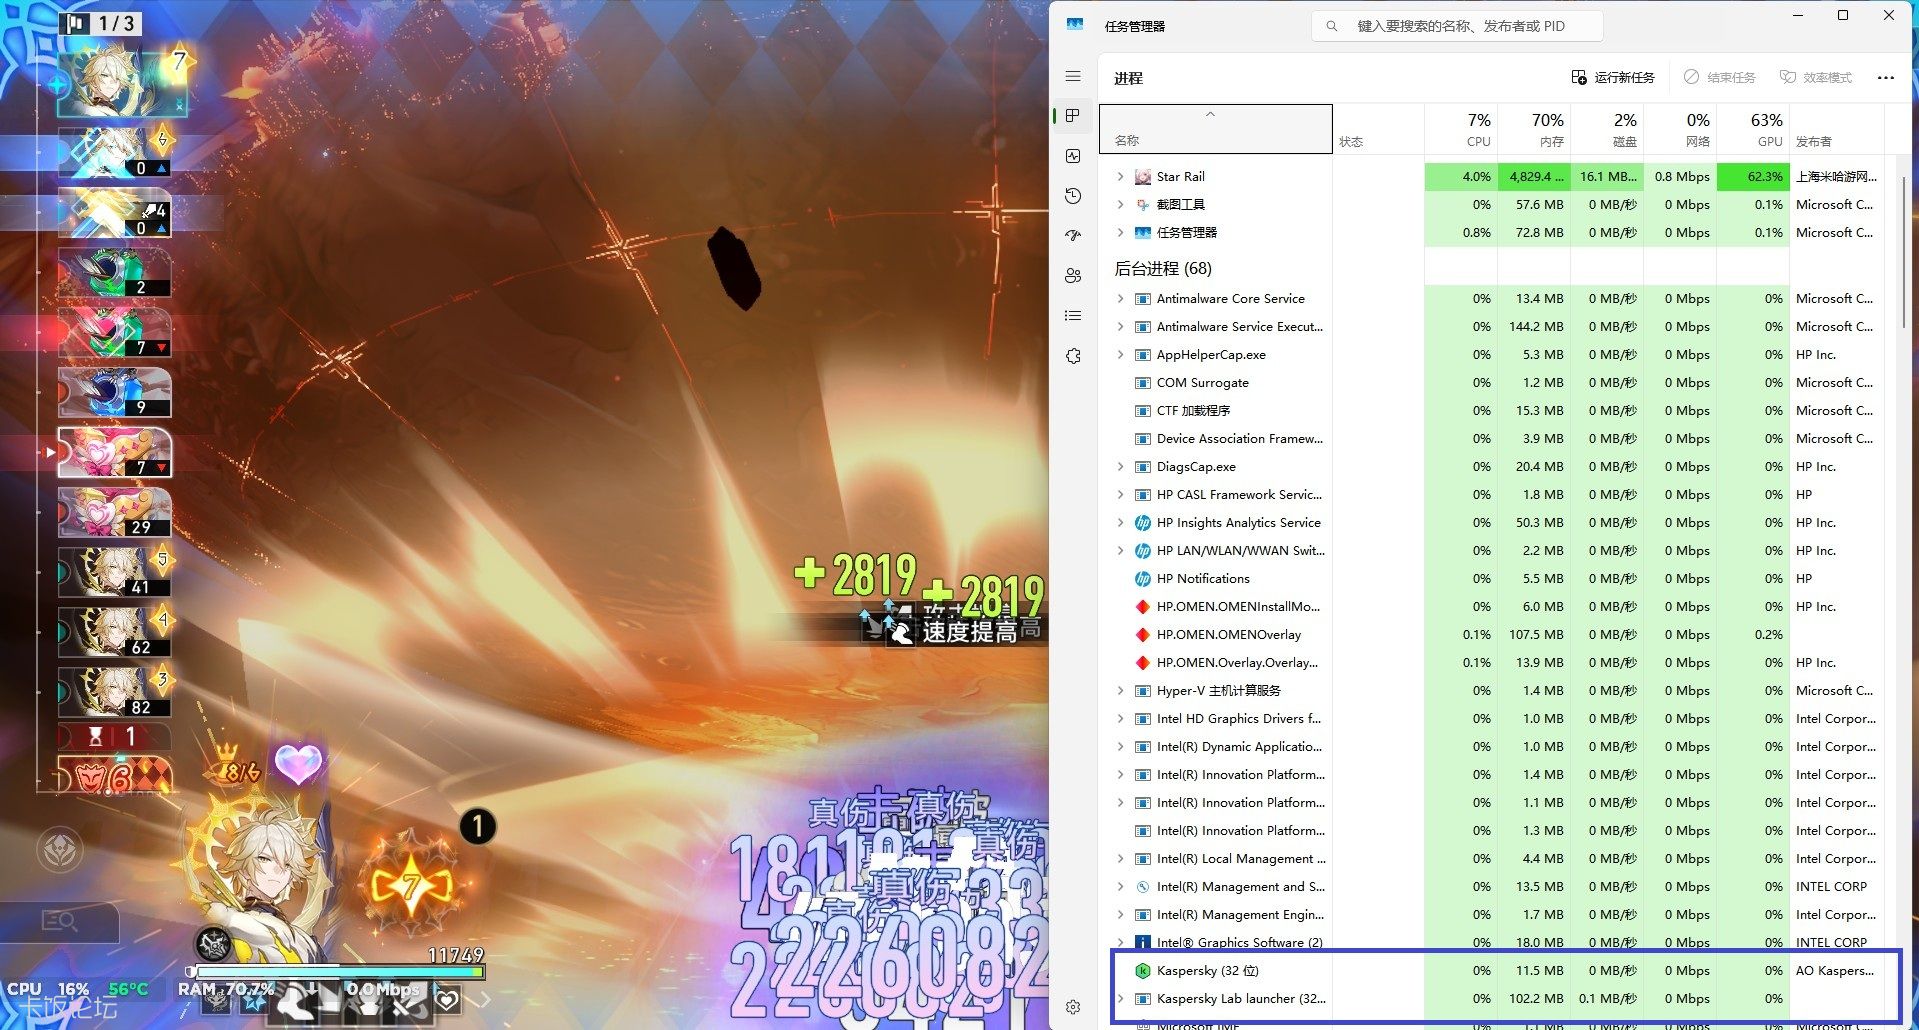The height and width of the screenshot is (1030, 1919).
Task: Open Task Manager settings gear
Action: click(1073, 1007)
